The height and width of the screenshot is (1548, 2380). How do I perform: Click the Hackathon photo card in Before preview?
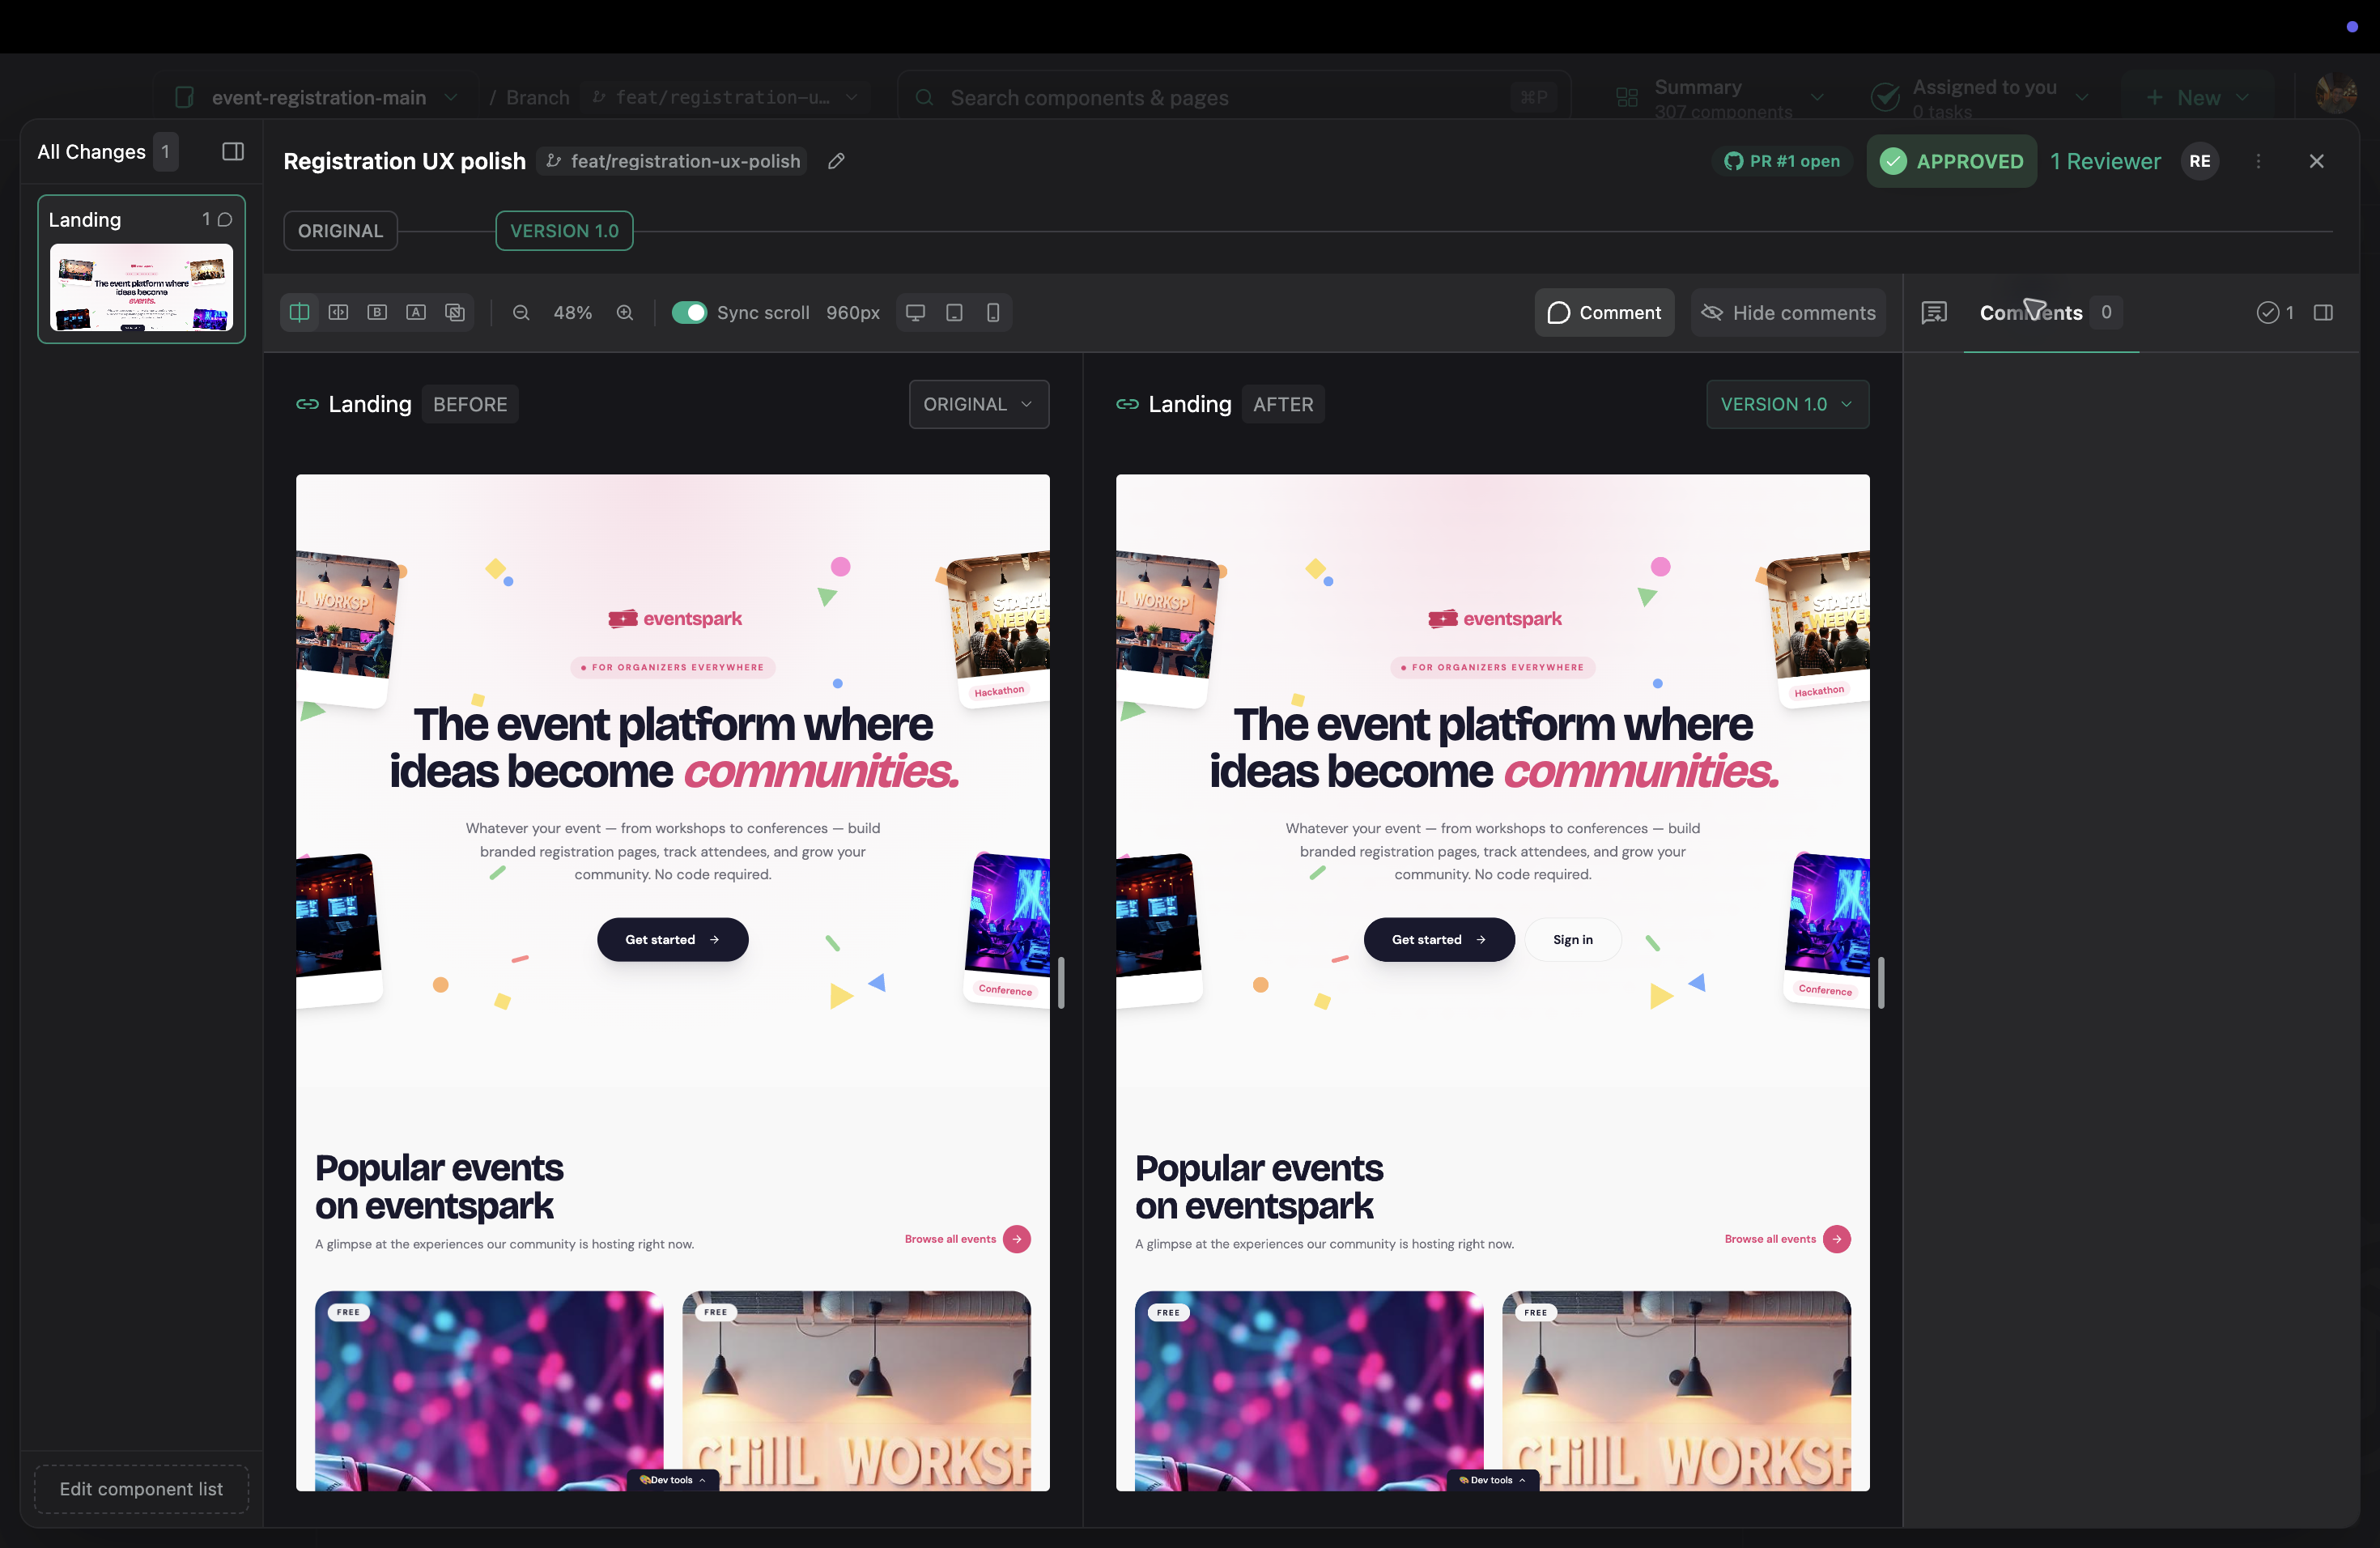click(x=997, y=628)
